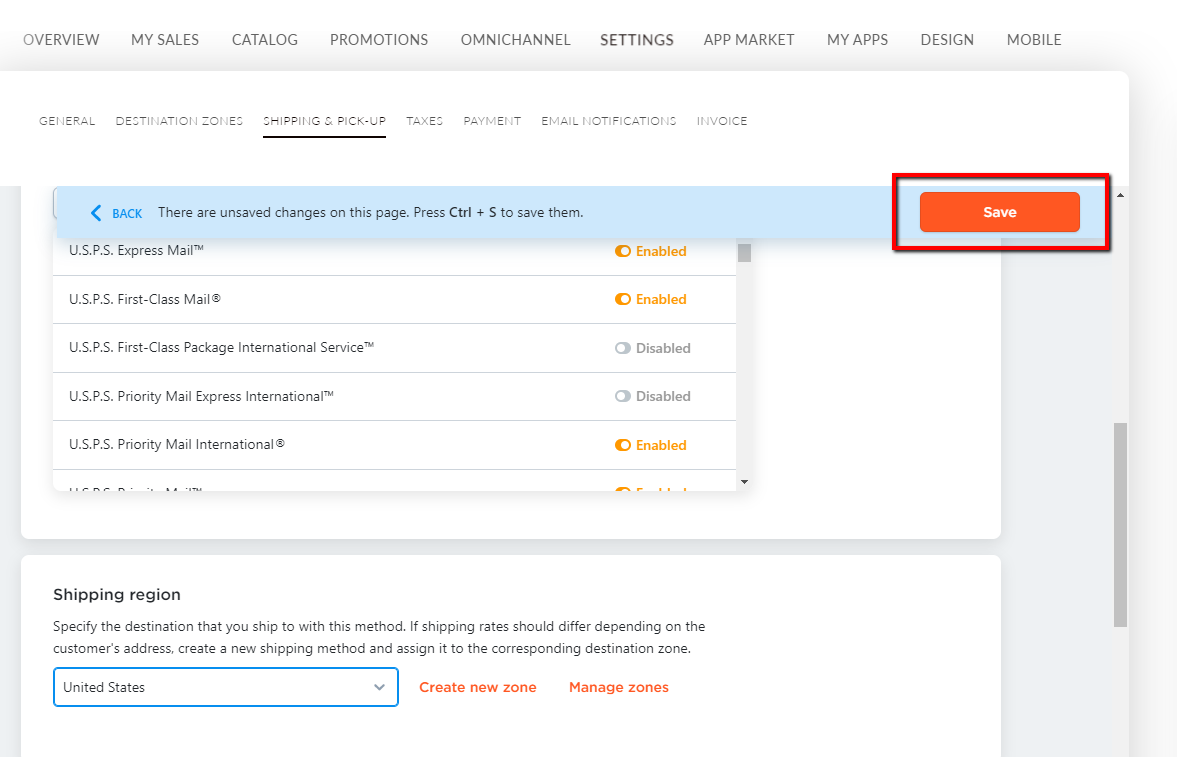Viewport: 1177px width, 757px height.
Task: Switch to the Payment tab
Action: pyautogui.click(x=492, y=121)
